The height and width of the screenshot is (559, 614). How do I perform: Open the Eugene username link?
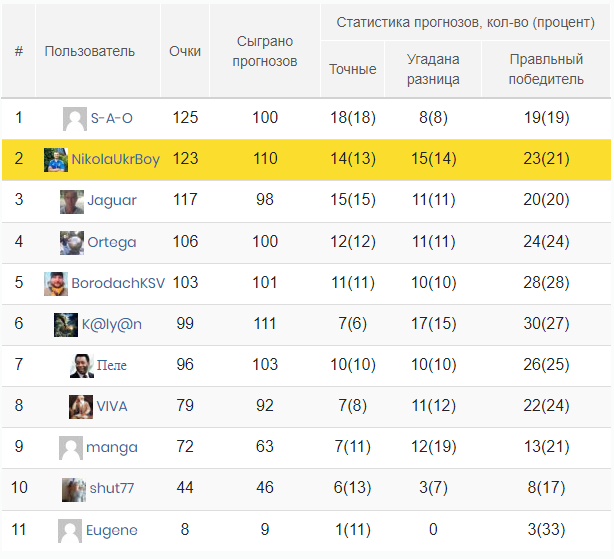112,530
